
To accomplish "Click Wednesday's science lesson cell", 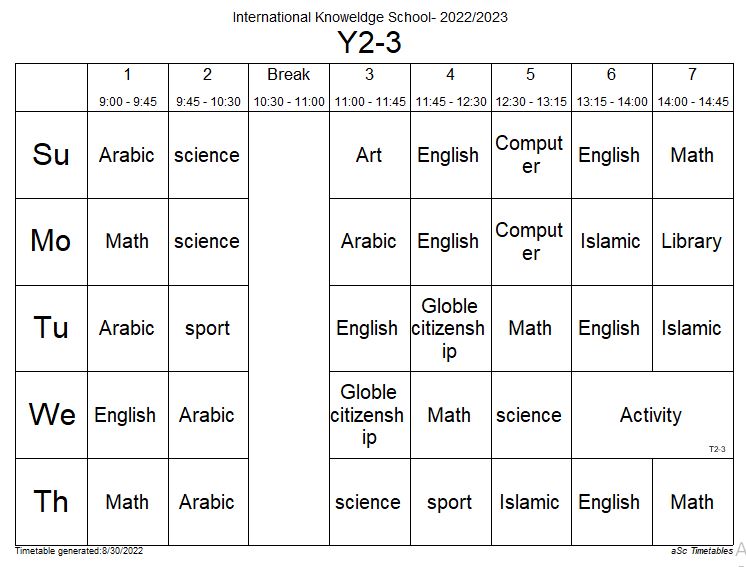I will click(531, 415).
